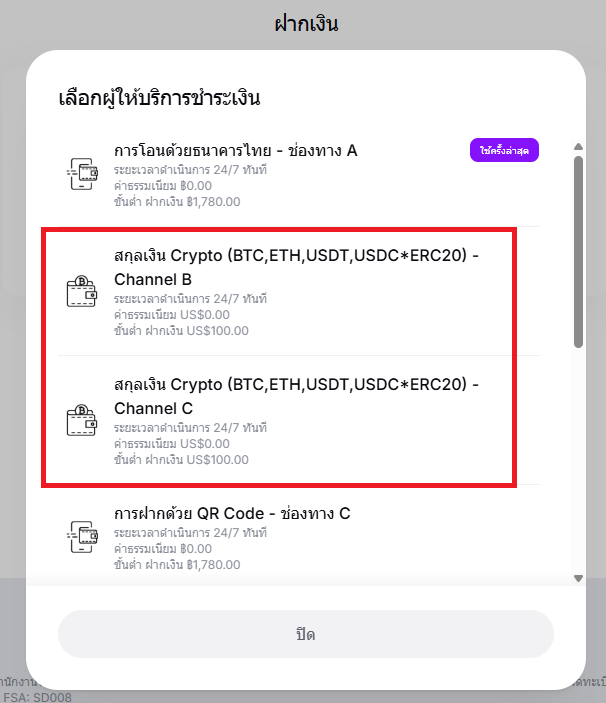
Task: Click the เลือกผู้ให้บริการชำระเงิน dialog heading
Action: 160,98
